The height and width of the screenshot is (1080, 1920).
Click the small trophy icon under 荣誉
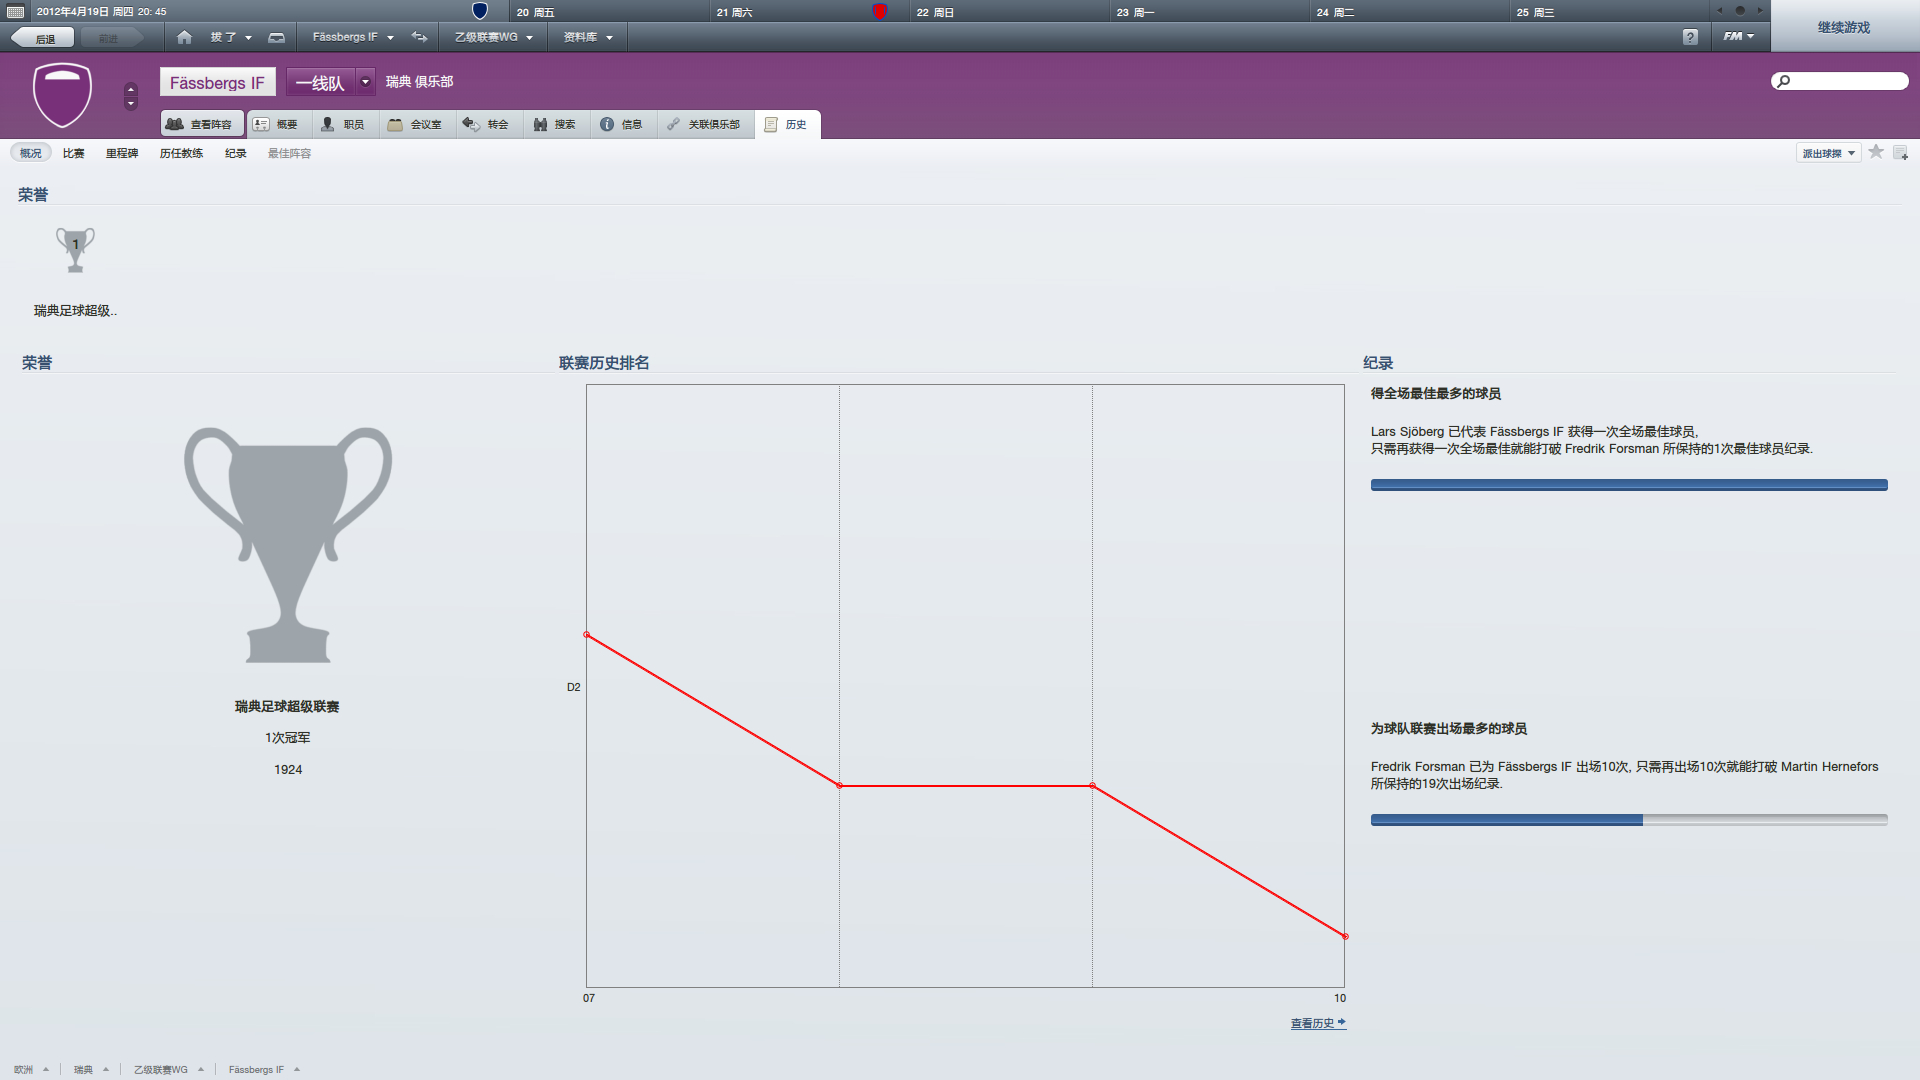click(75, 250)
